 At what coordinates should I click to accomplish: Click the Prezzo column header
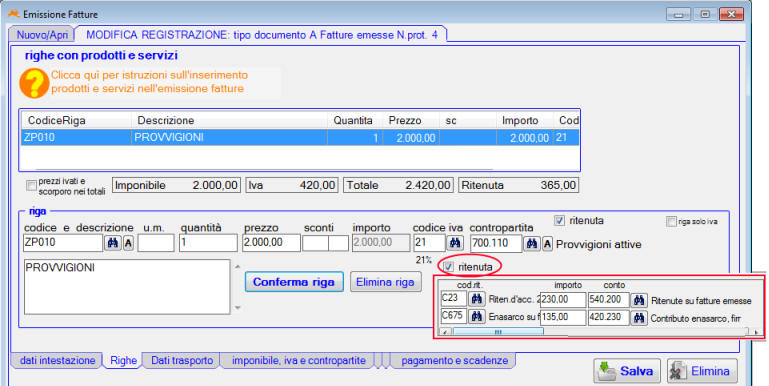[x=410, y=121]
